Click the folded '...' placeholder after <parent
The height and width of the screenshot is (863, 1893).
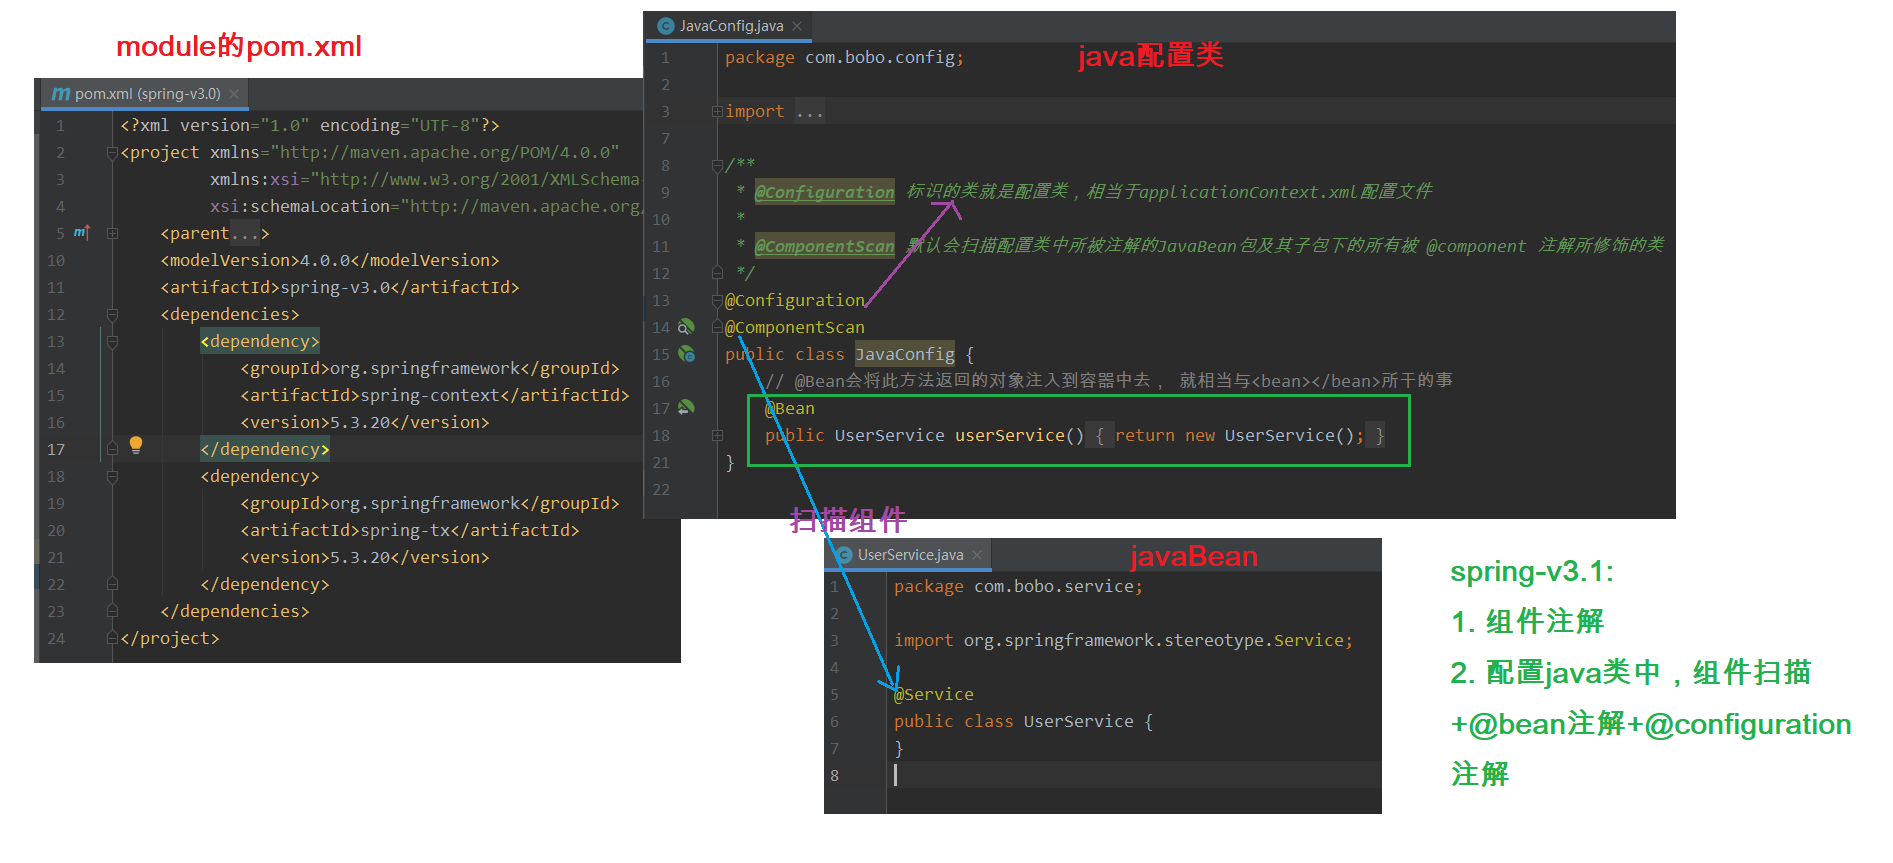click(x=245, y=233)
